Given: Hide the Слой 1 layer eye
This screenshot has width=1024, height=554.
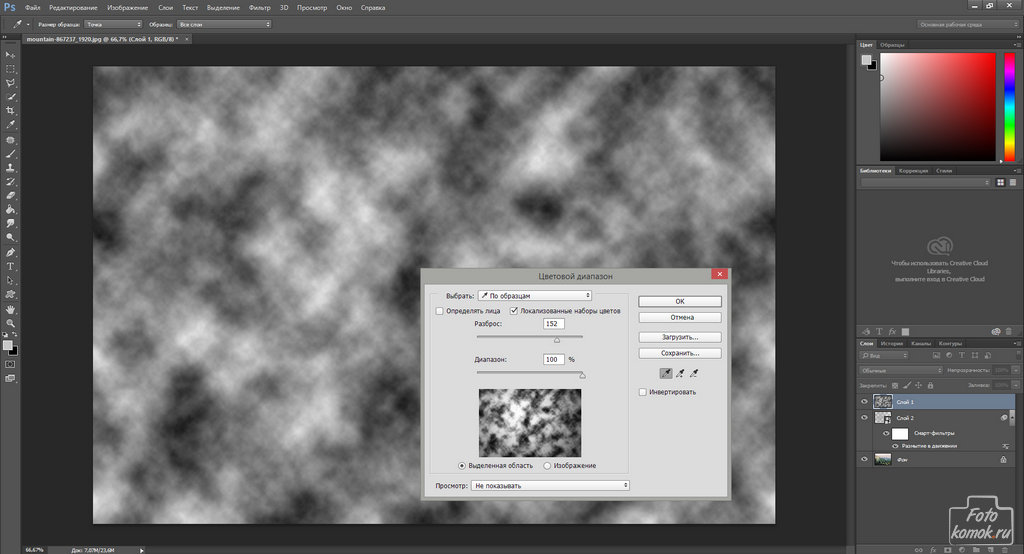Looking at the screenshot, I should click(x=864, y=402).
